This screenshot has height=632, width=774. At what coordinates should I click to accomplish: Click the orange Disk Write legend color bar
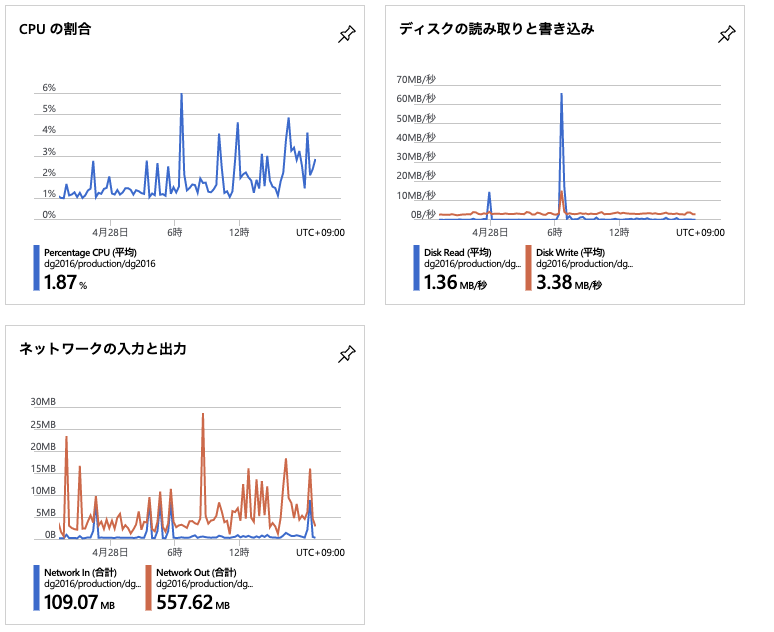[x=528, y=268]
